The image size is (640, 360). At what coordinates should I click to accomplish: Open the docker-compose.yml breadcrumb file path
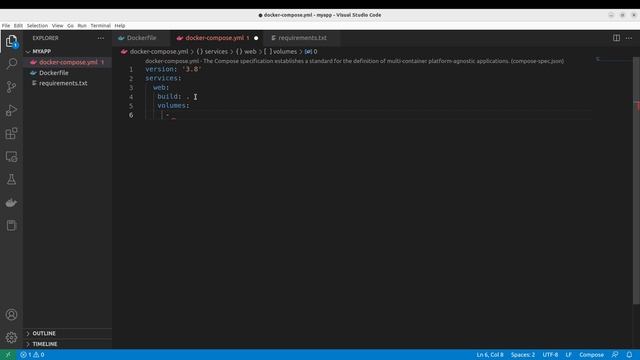tap(159, 51)
